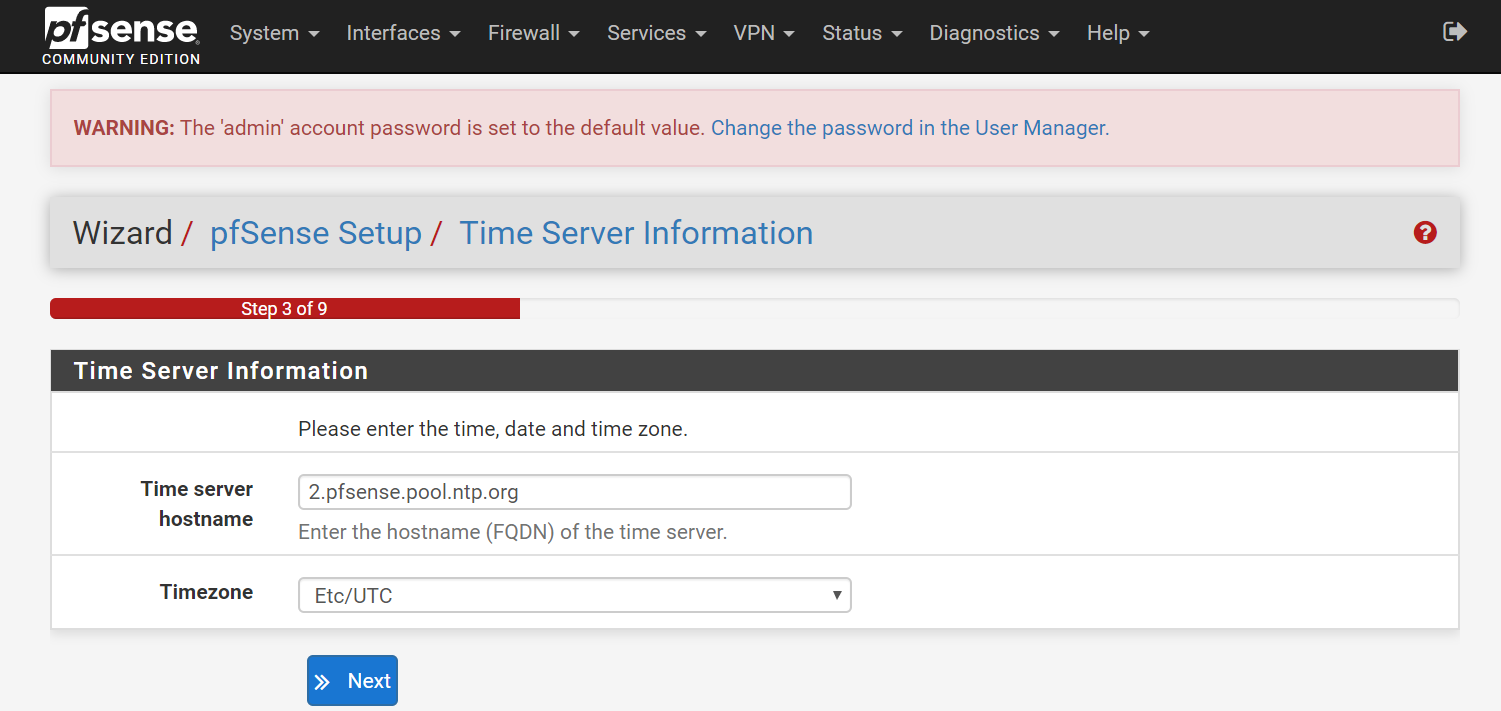Click the 'Please enter the time, date and time zone.' text

(493, 429)
